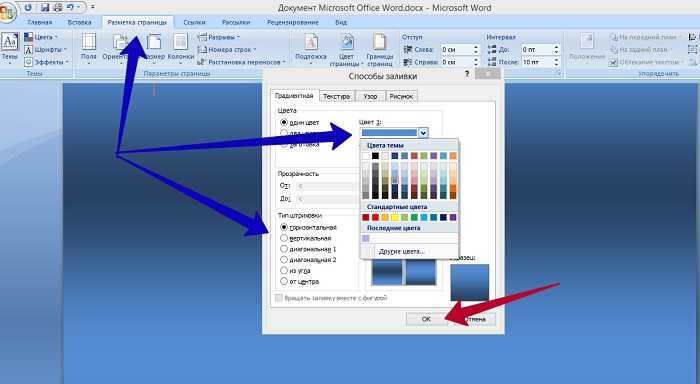700x384 pixels.
Task: Expand the Расстановка переносов dropdown
Action: click(x=242, y=62)
